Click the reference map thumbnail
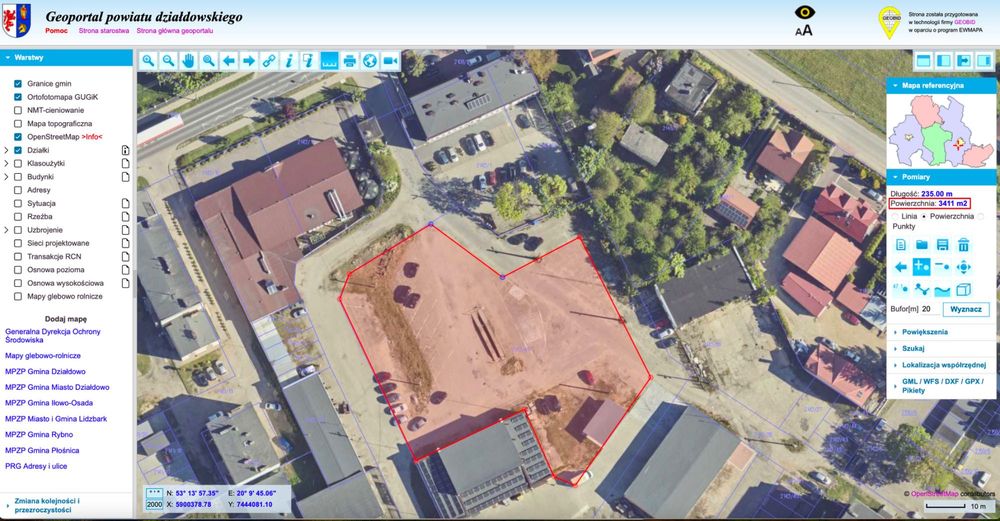 pyautogui.click(x=940, y=131)
